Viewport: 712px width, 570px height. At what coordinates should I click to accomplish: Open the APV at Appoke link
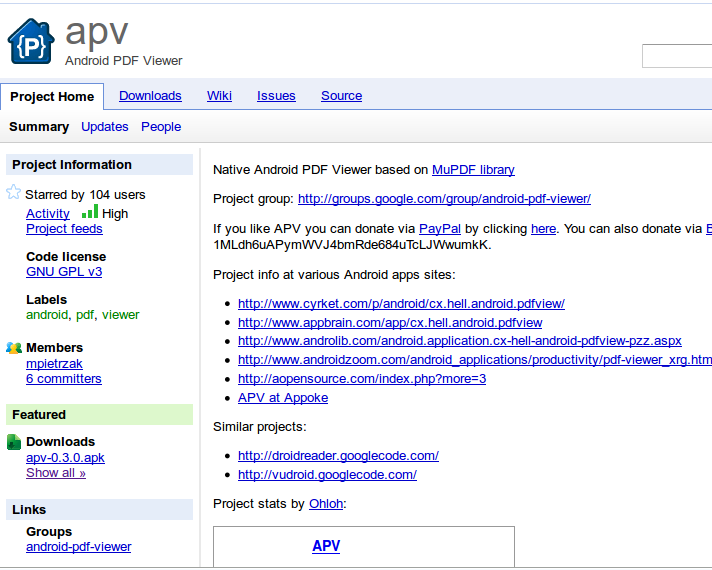(283, 398)
